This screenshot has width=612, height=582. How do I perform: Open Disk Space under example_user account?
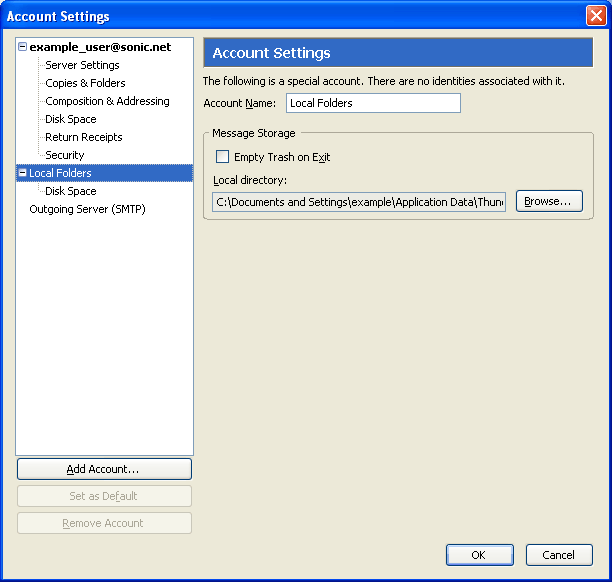point(71,119)
